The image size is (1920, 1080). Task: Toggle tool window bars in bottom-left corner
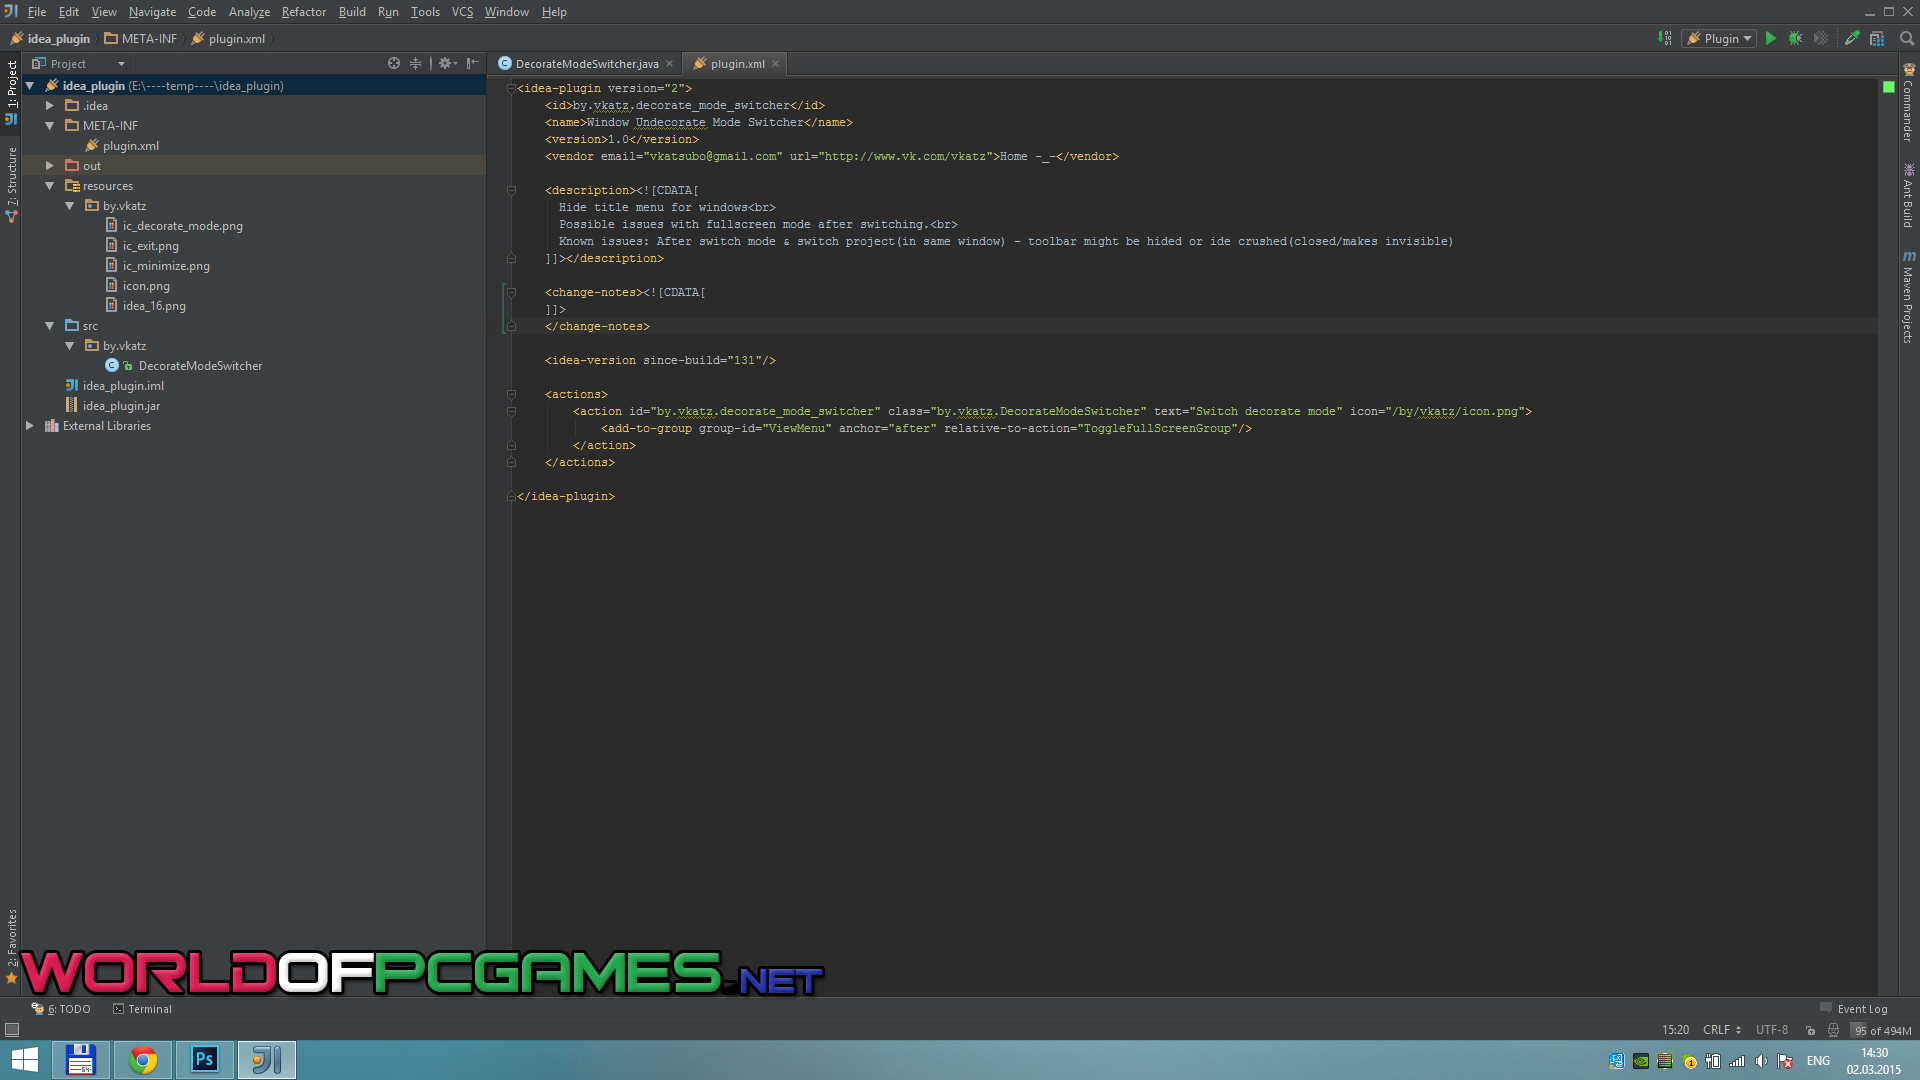point(12,1030)
